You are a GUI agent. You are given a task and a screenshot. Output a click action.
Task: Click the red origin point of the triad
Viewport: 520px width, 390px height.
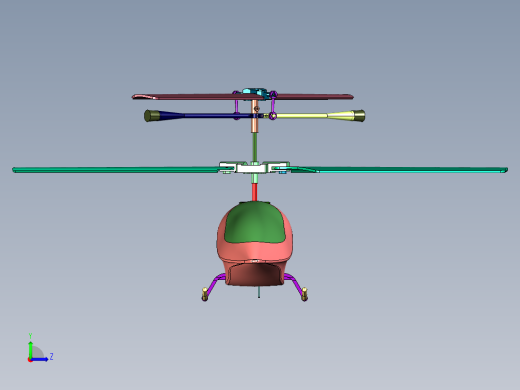point(30,360)
